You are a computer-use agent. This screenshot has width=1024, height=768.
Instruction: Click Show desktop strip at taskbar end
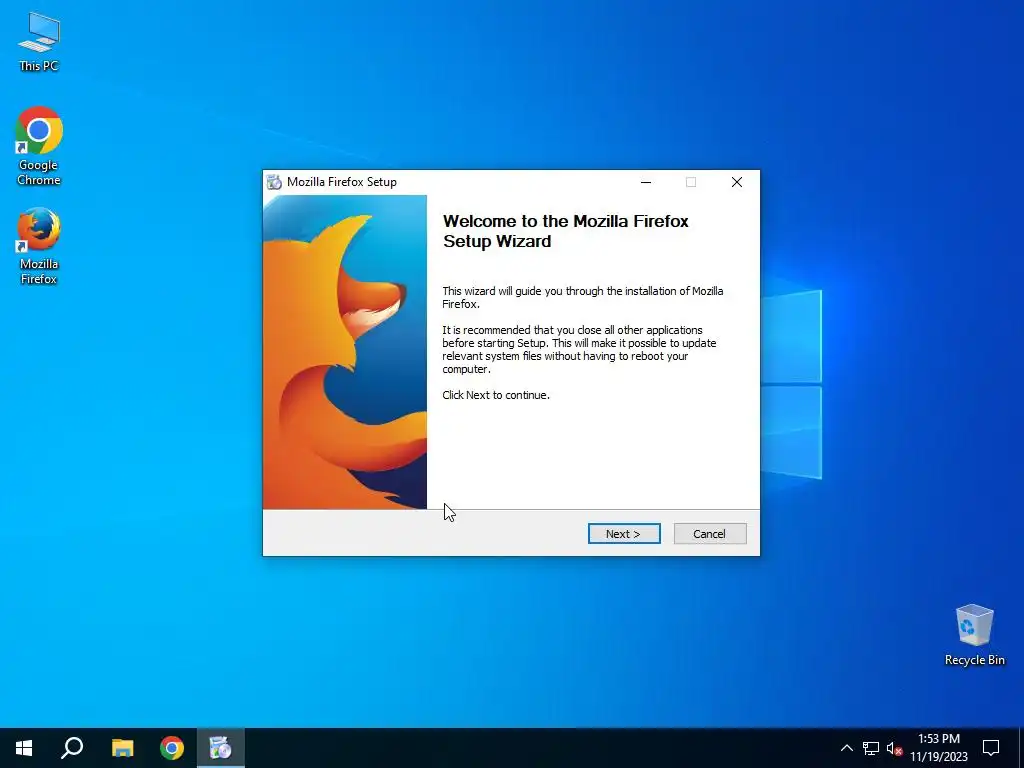tap(1021, 748)
